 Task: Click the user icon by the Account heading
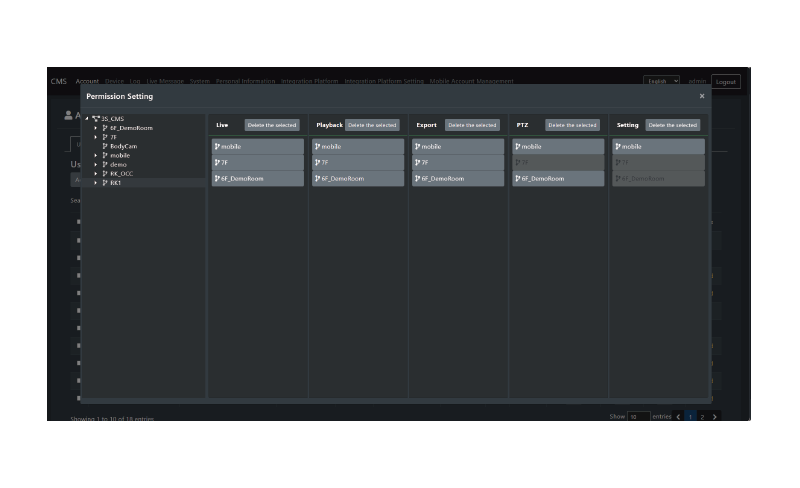68,115
